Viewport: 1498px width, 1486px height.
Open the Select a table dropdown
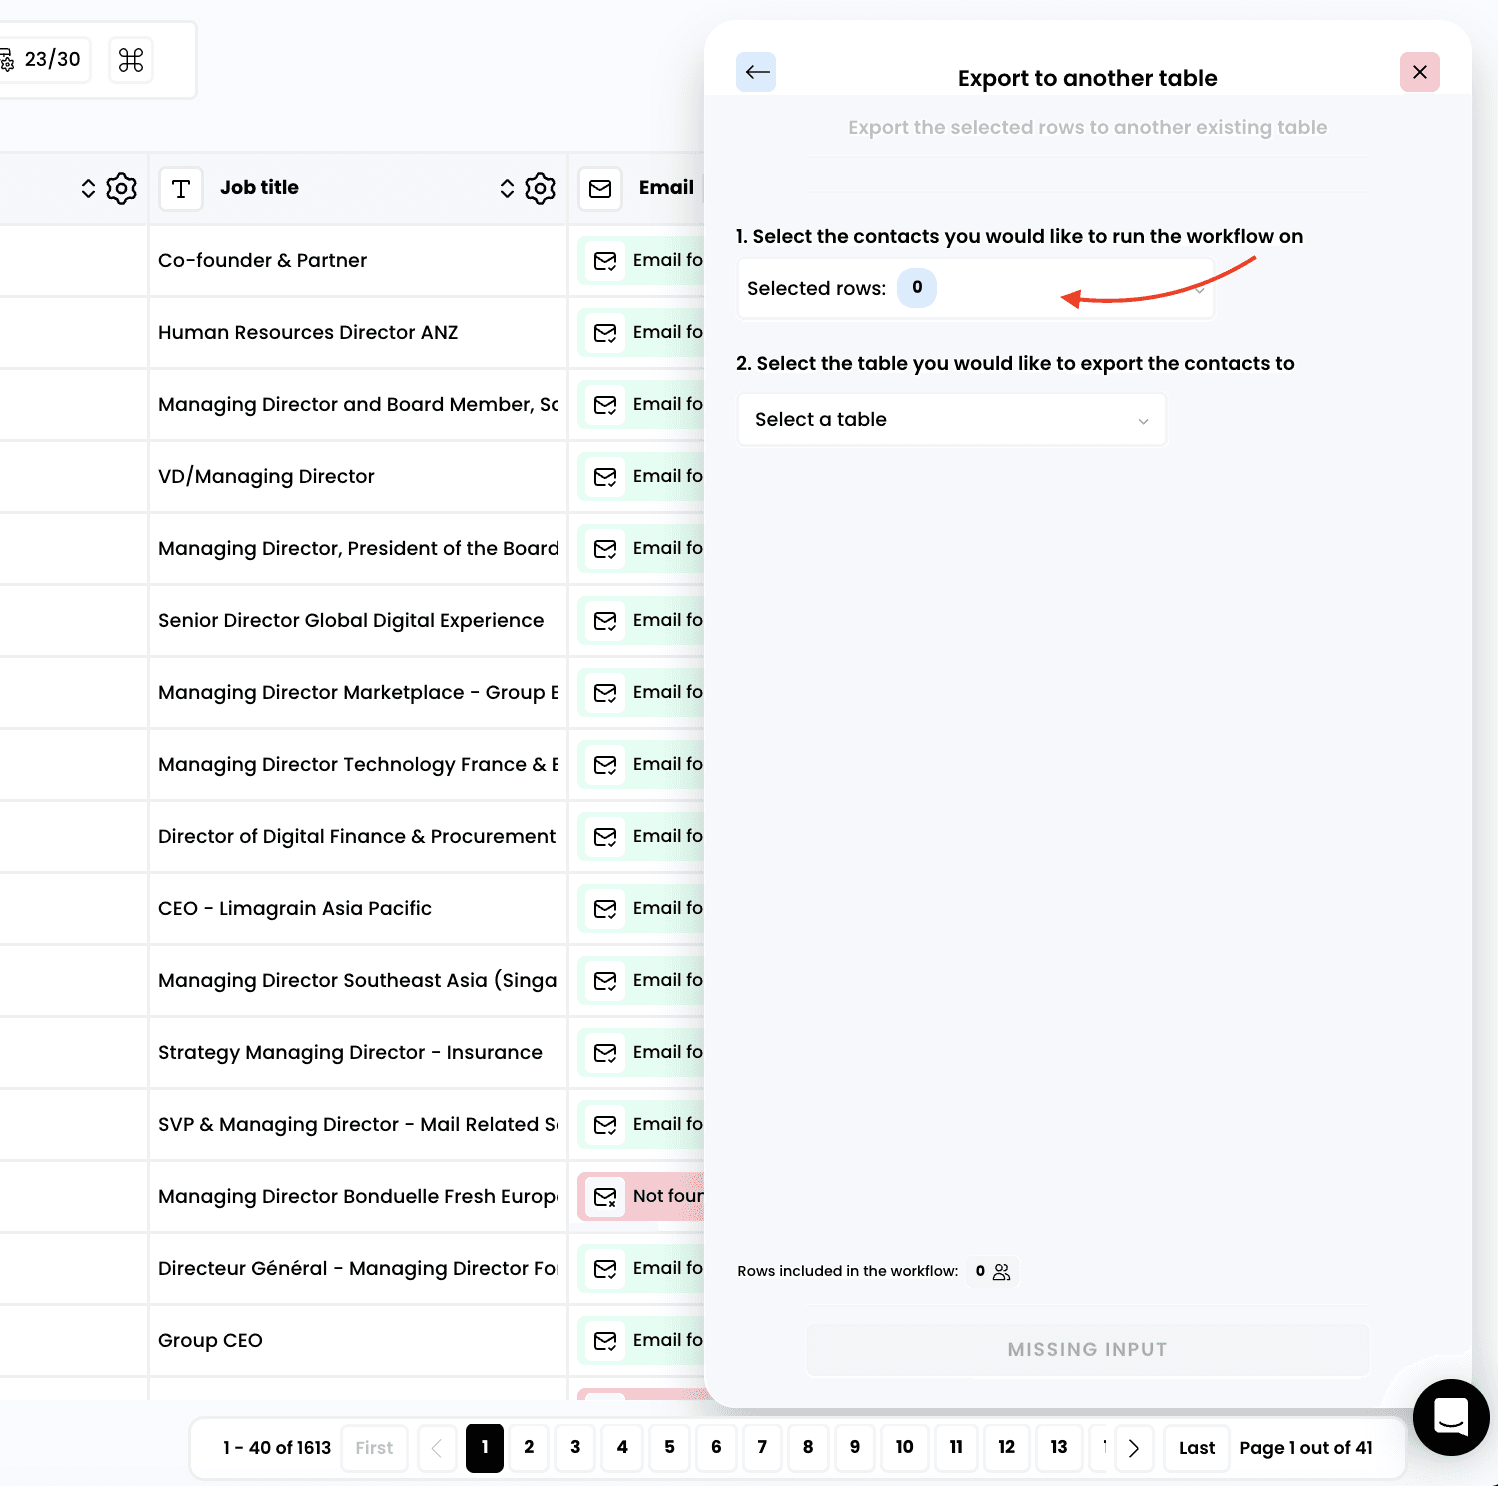952,419
